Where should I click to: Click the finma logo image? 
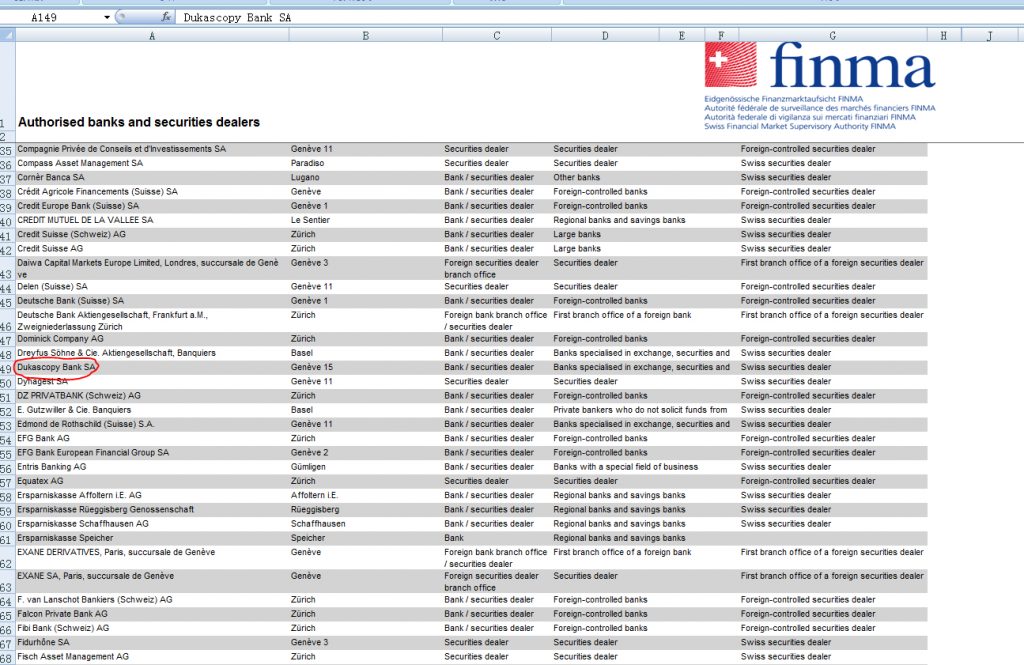[x=820, y=86]
